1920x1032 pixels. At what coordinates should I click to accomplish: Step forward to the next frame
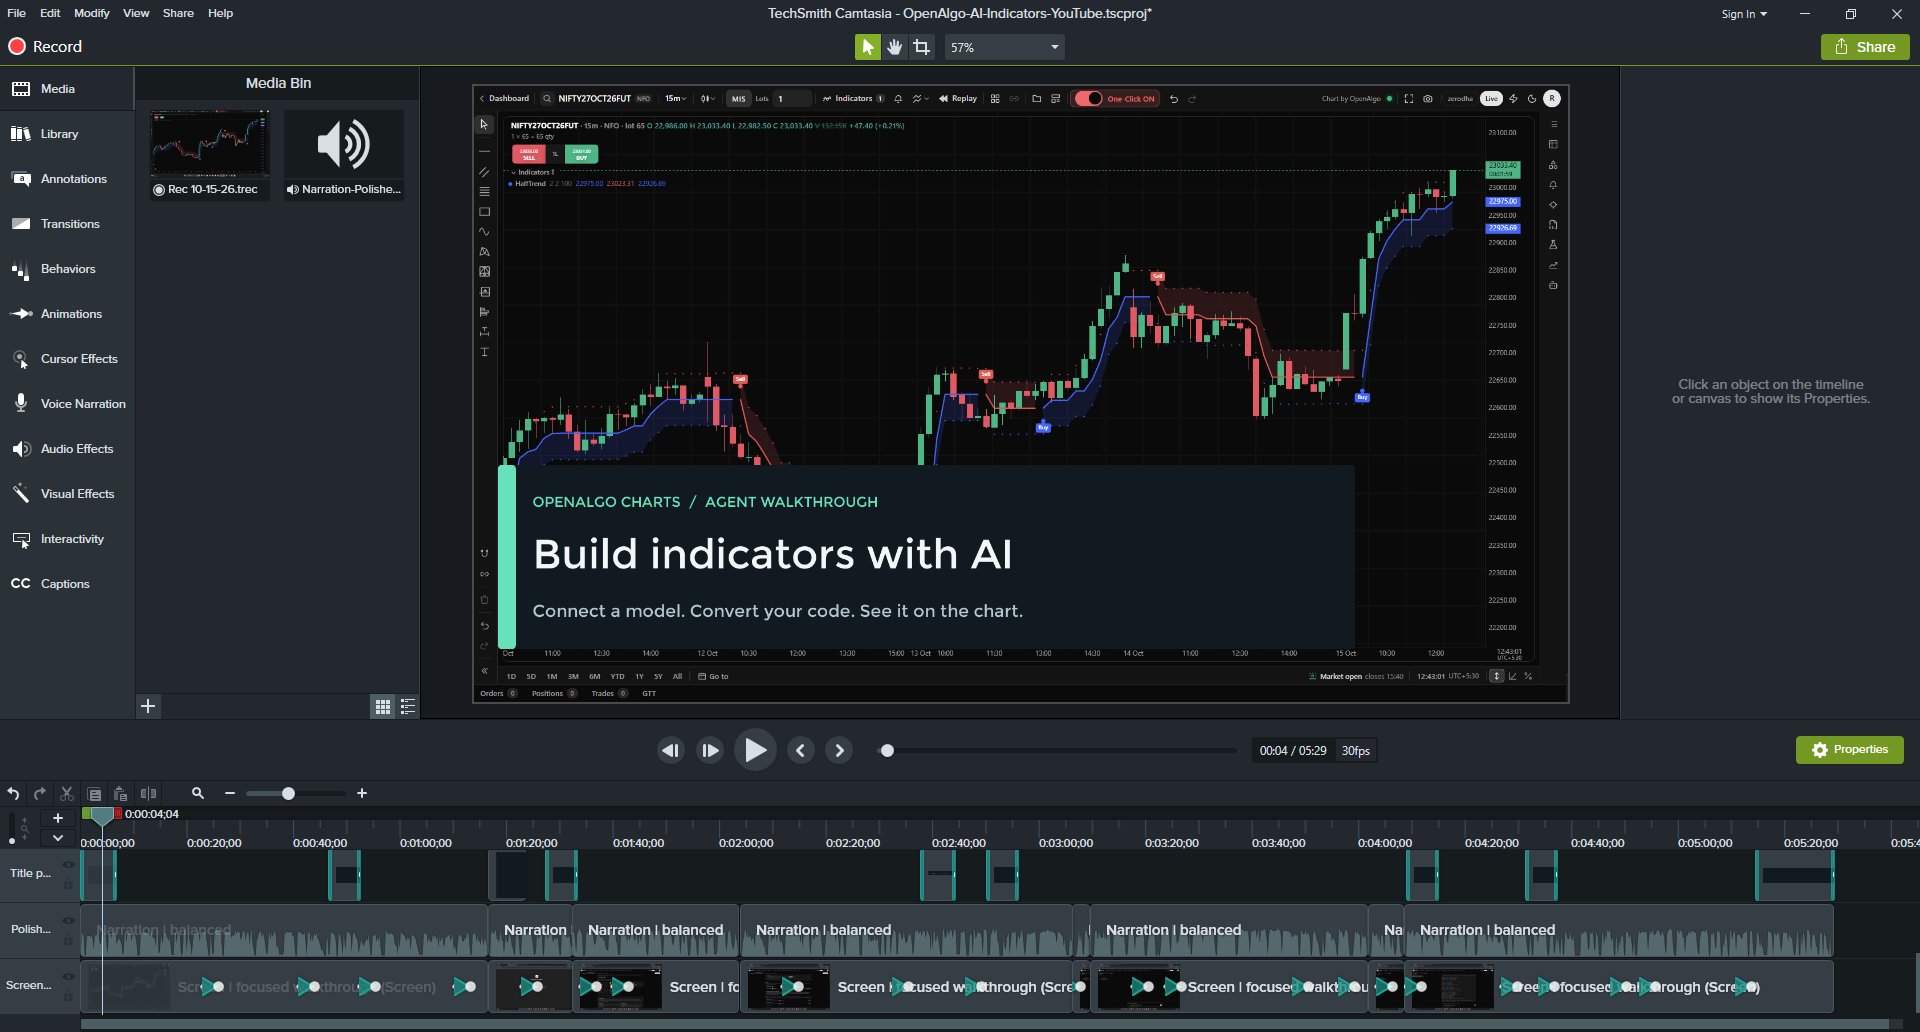click(x=710, y=750)
